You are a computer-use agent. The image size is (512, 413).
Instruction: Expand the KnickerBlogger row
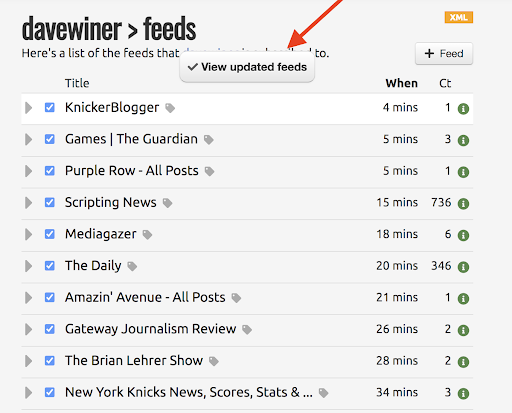(29, 108)
